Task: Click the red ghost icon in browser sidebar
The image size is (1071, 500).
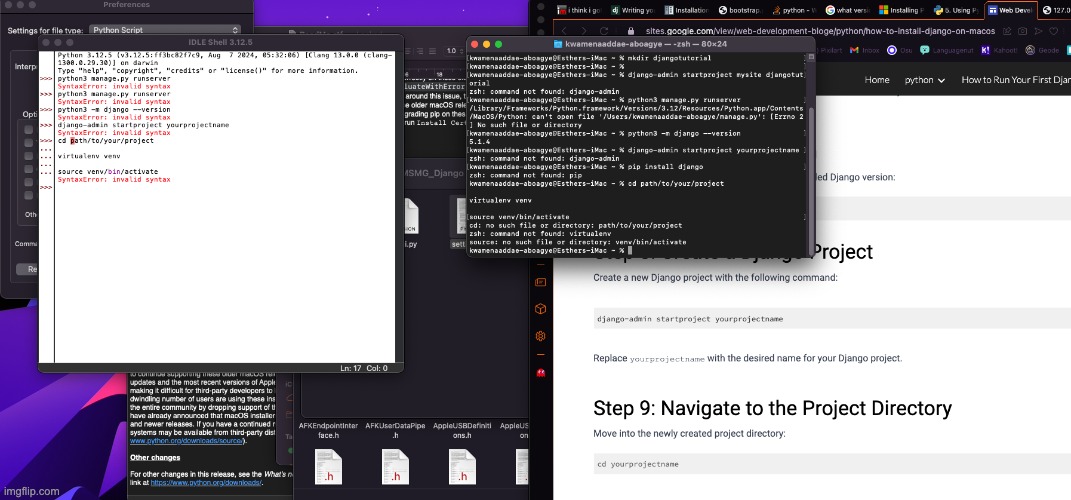Action: click(x=540, y=373)
